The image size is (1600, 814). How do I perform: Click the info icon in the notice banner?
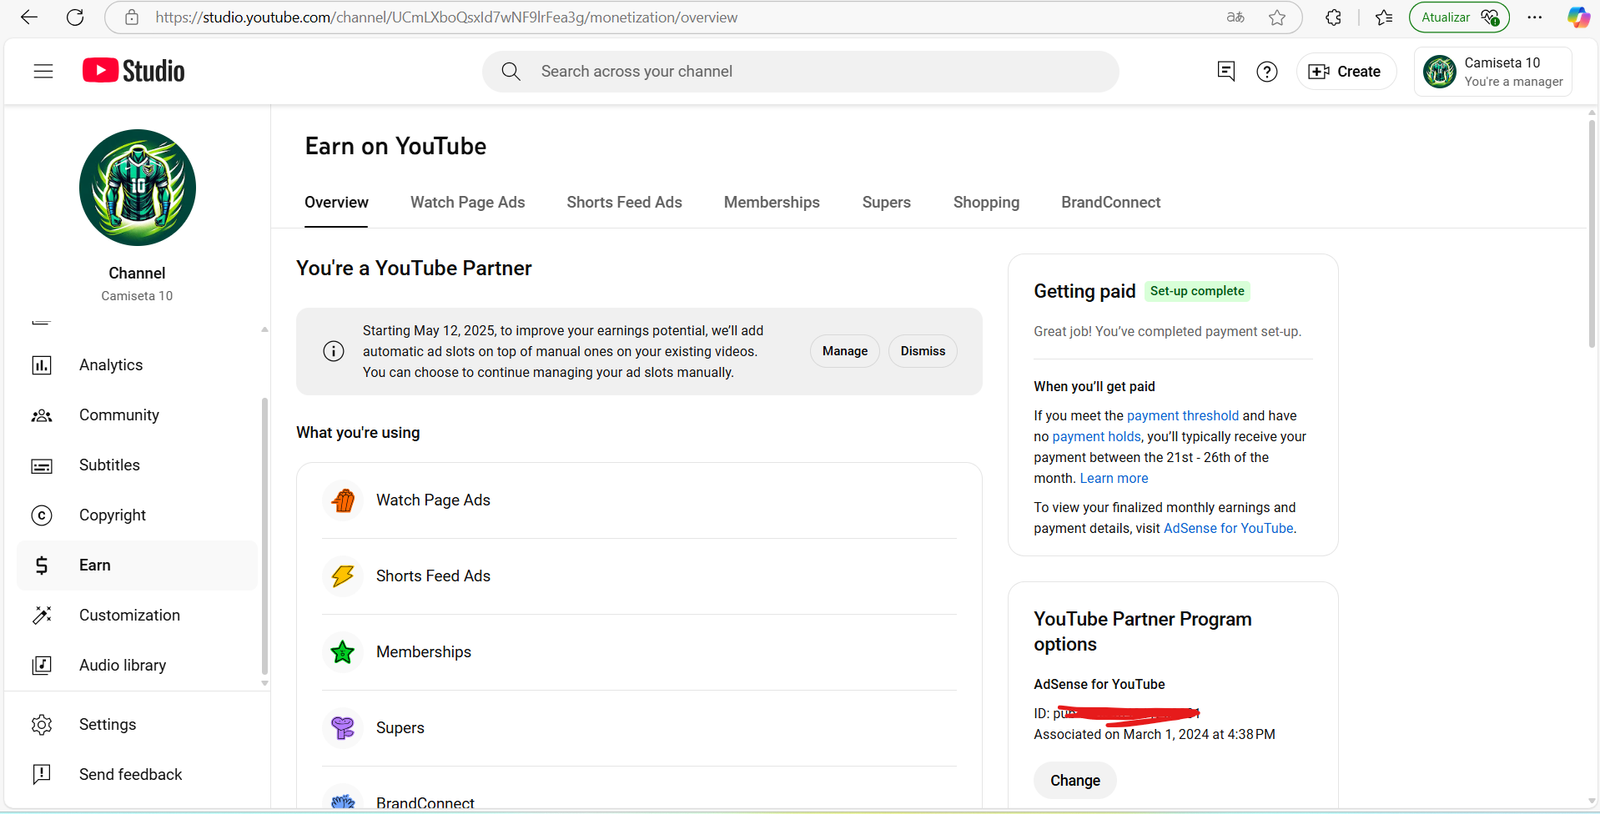[334, 351]
